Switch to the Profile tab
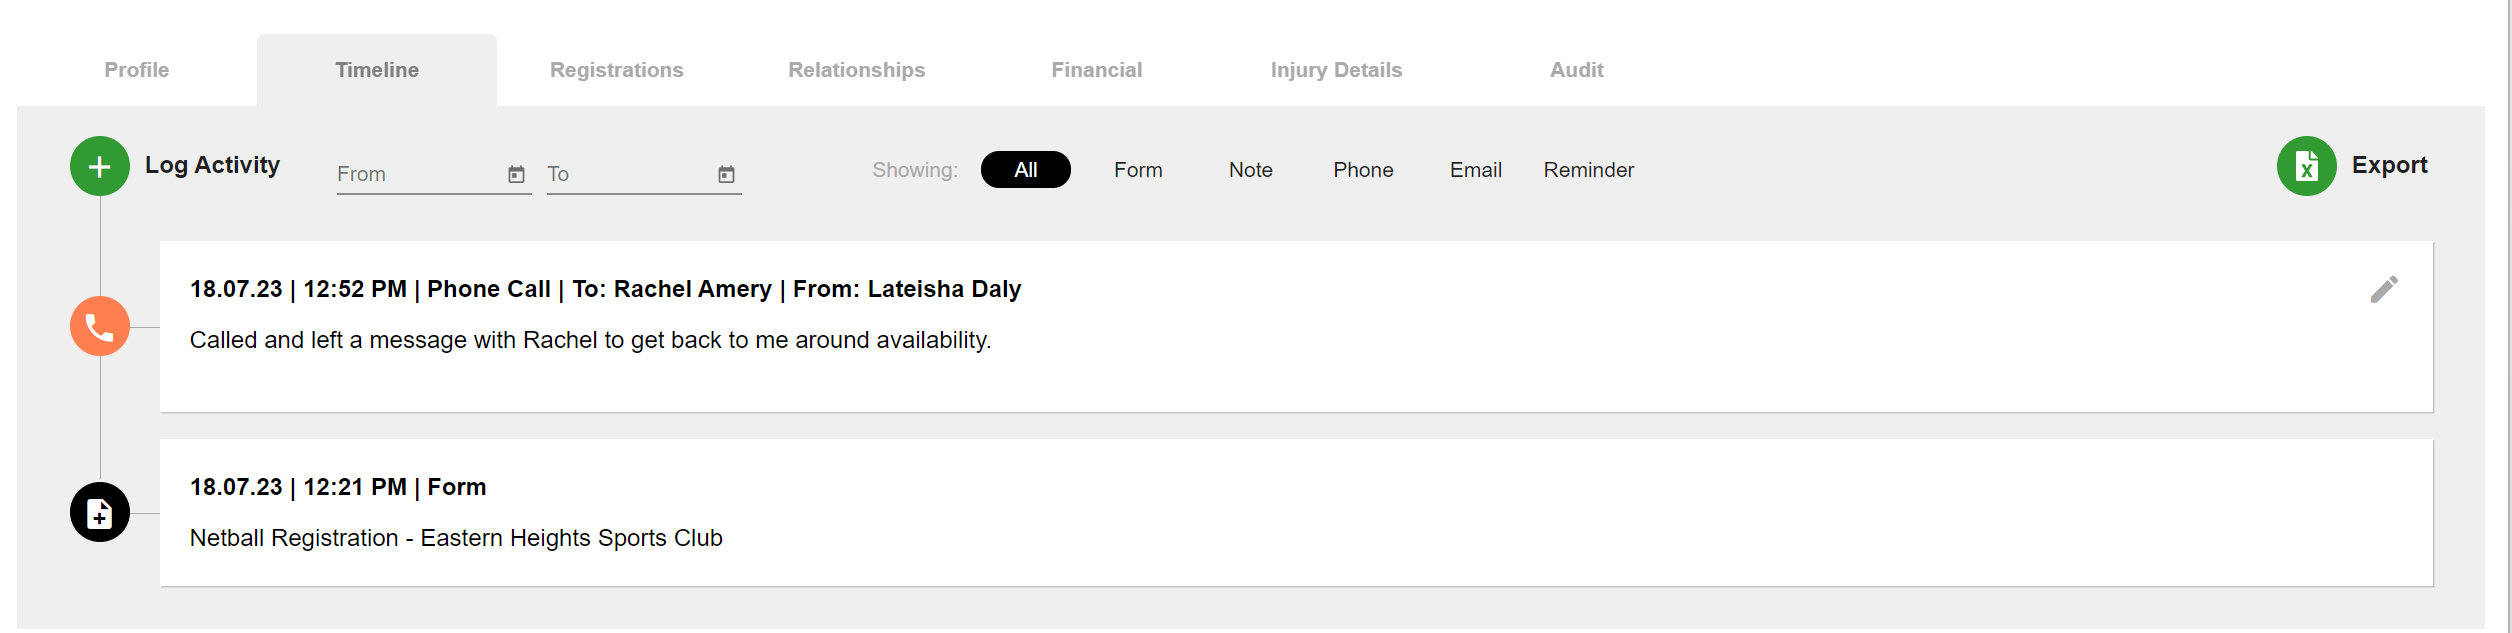2512x633 pixels. coord(137,70)
